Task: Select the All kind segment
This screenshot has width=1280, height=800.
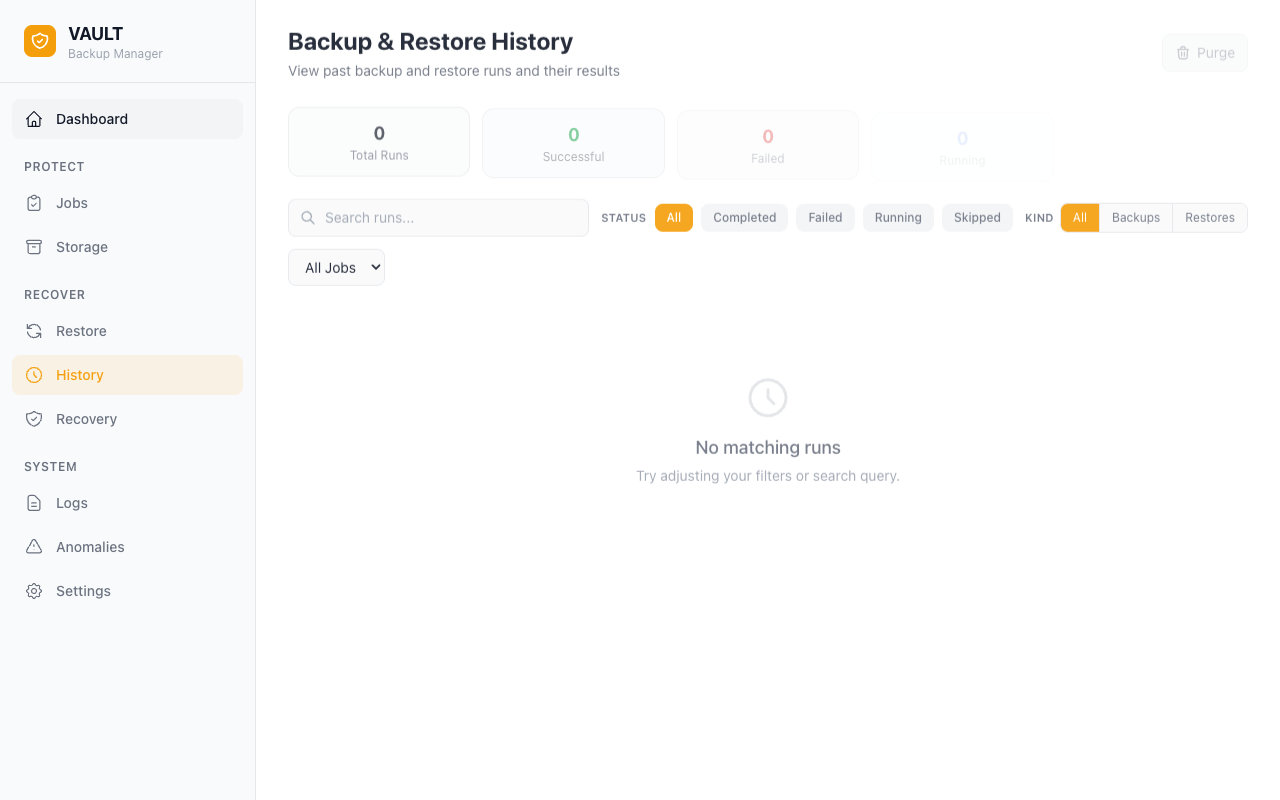Action: [x=1080, y=218]
